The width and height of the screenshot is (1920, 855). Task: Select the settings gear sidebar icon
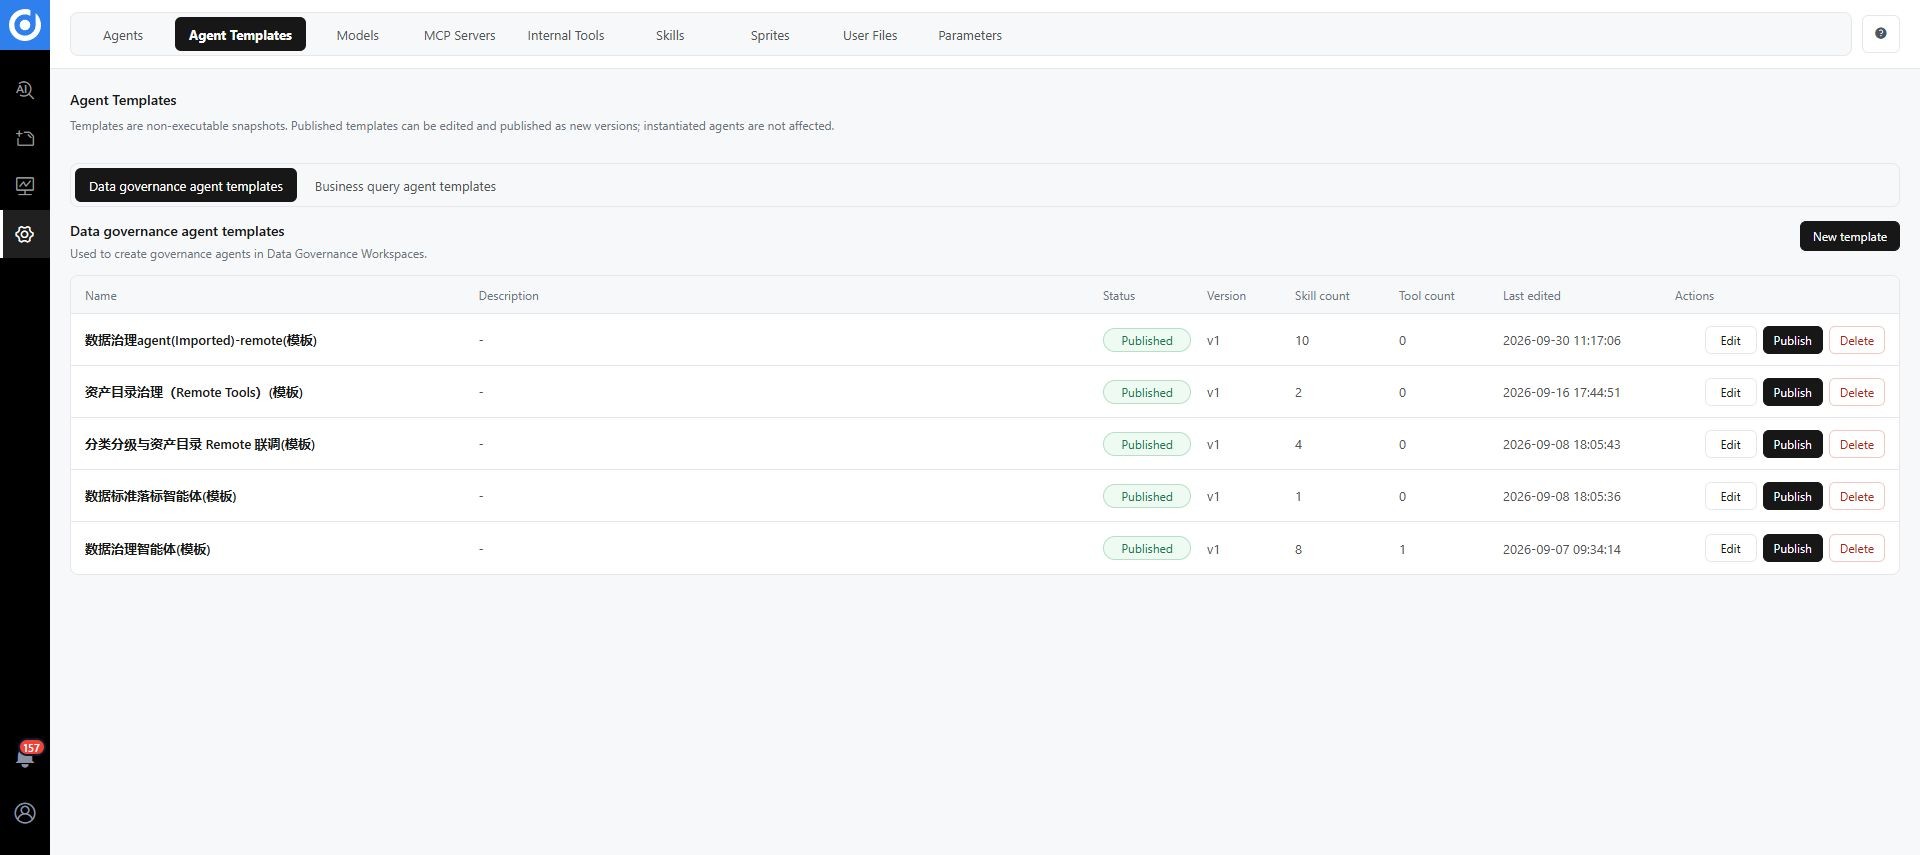click(25, 234)
